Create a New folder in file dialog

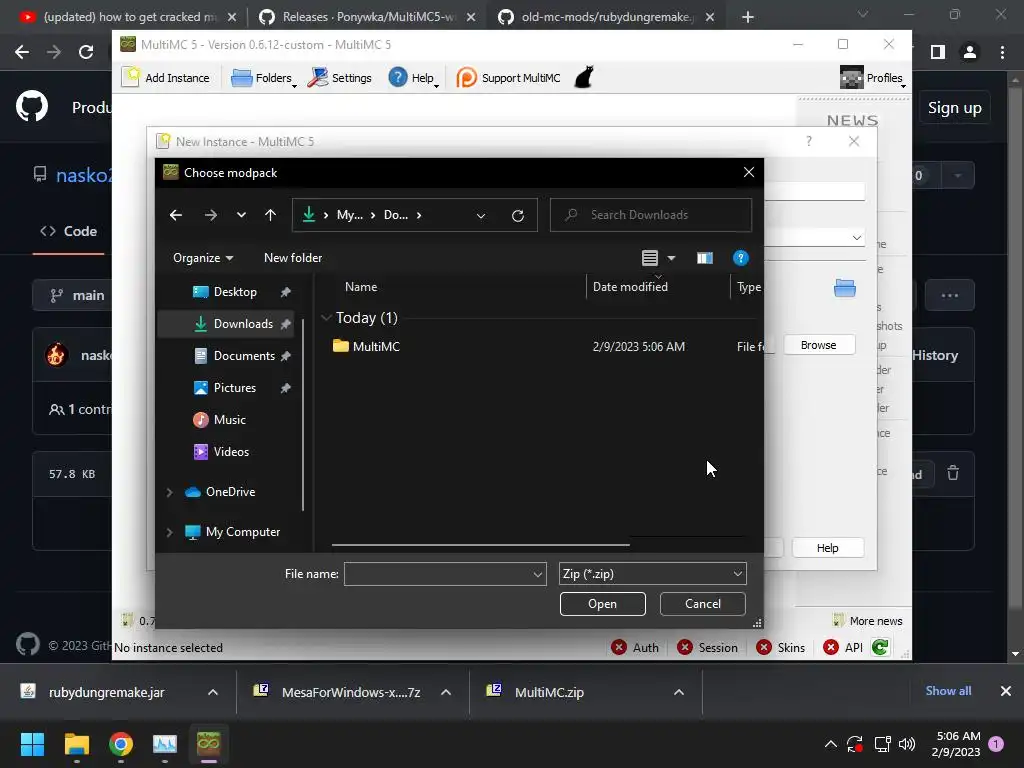[293, 258]
